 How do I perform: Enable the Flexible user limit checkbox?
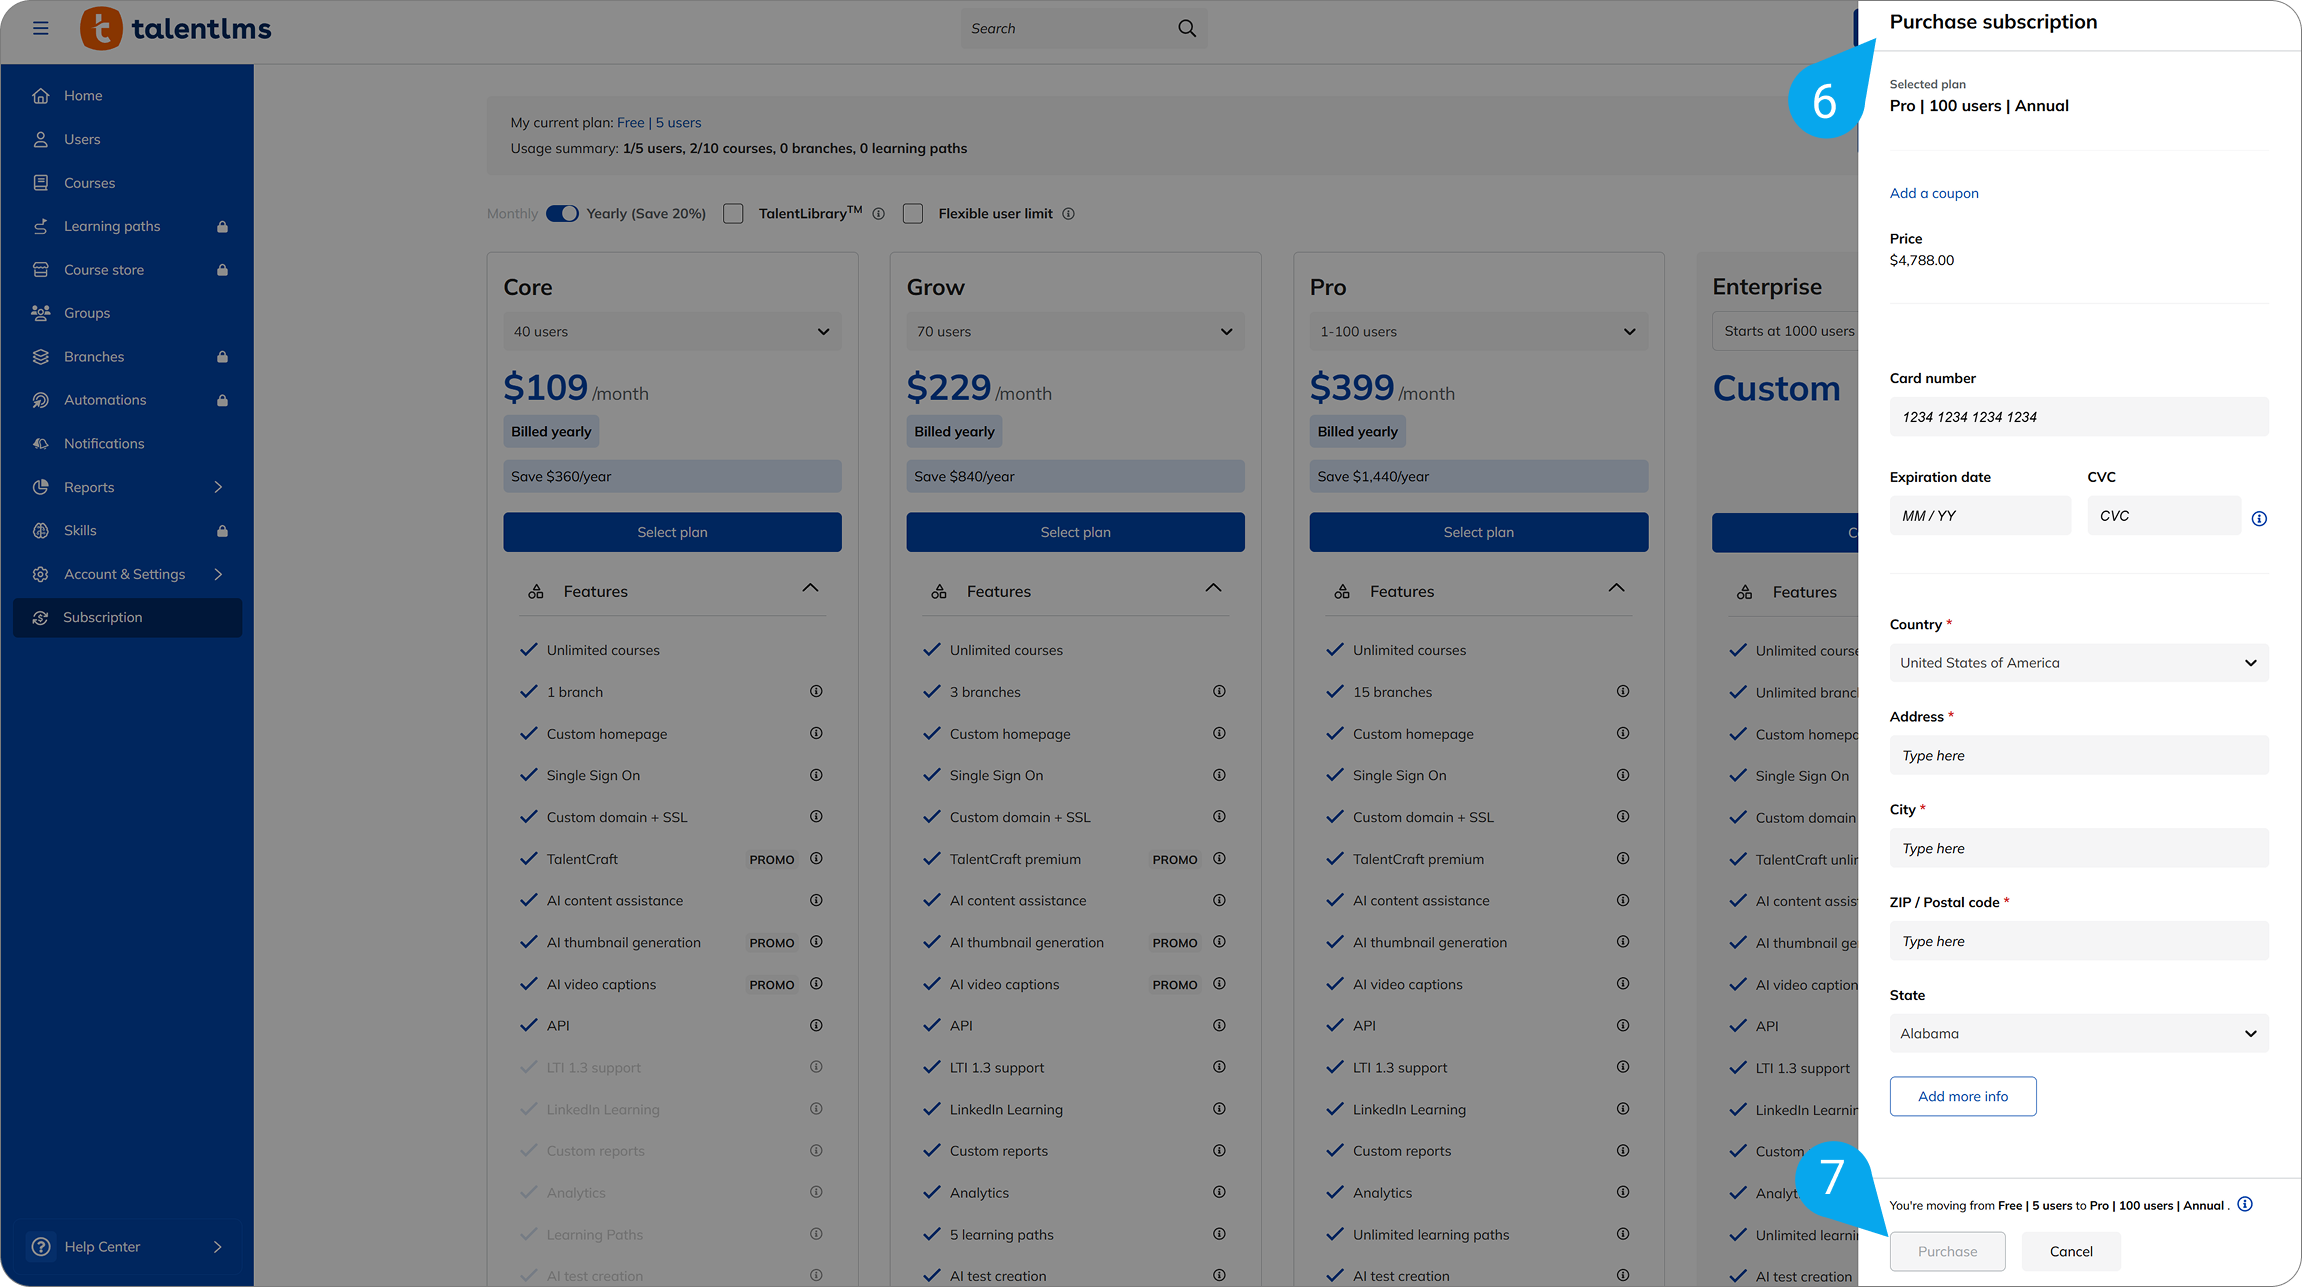click(x=913, y=214)
